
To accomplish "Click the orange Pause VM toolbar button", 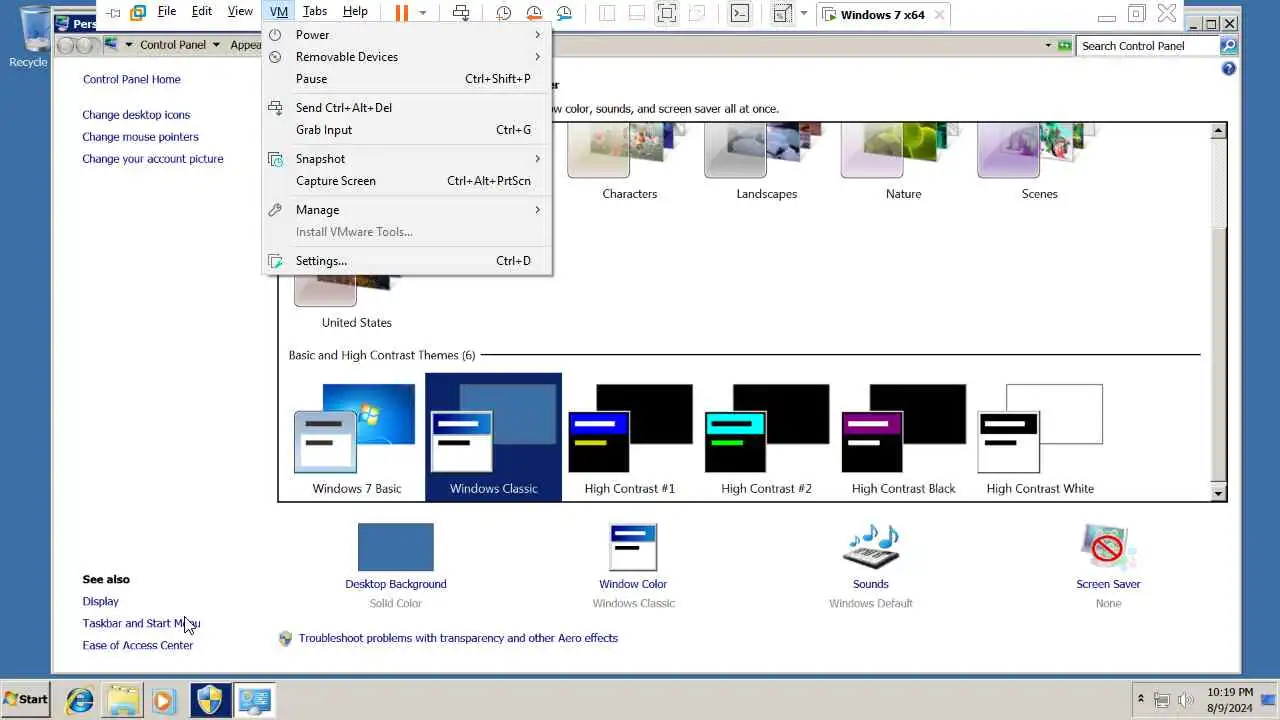I will 402,13.
